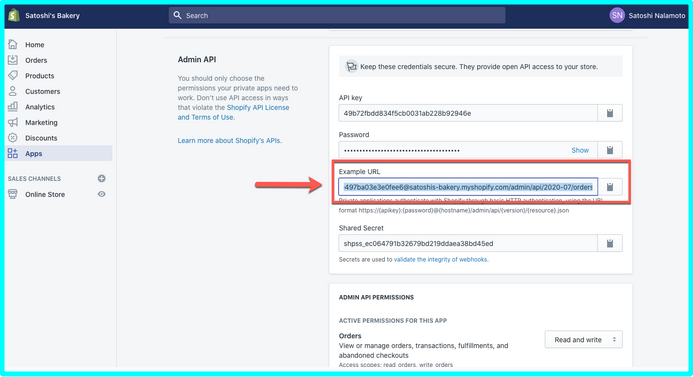The image size is (693, 377).
Task: Click the Customers person icon
Action: point(13,91)
